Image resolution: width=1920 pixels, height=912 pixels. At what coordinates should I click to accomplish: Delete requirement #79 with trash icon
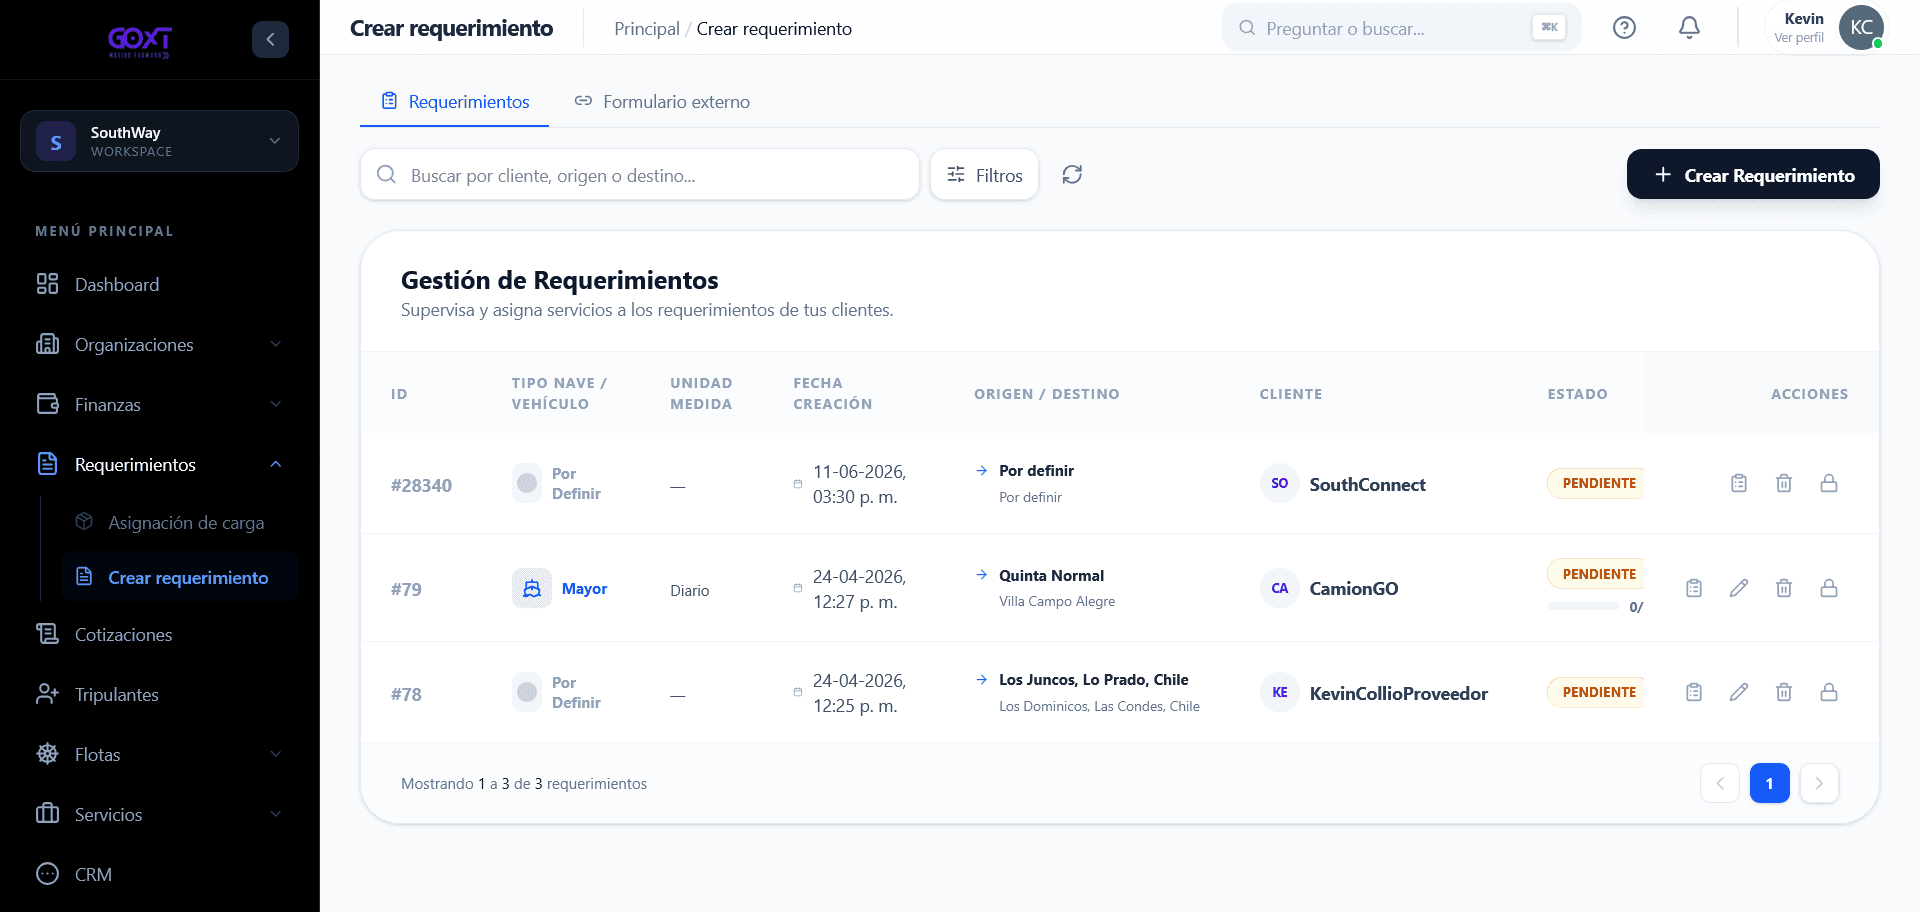click(1784, 588)
